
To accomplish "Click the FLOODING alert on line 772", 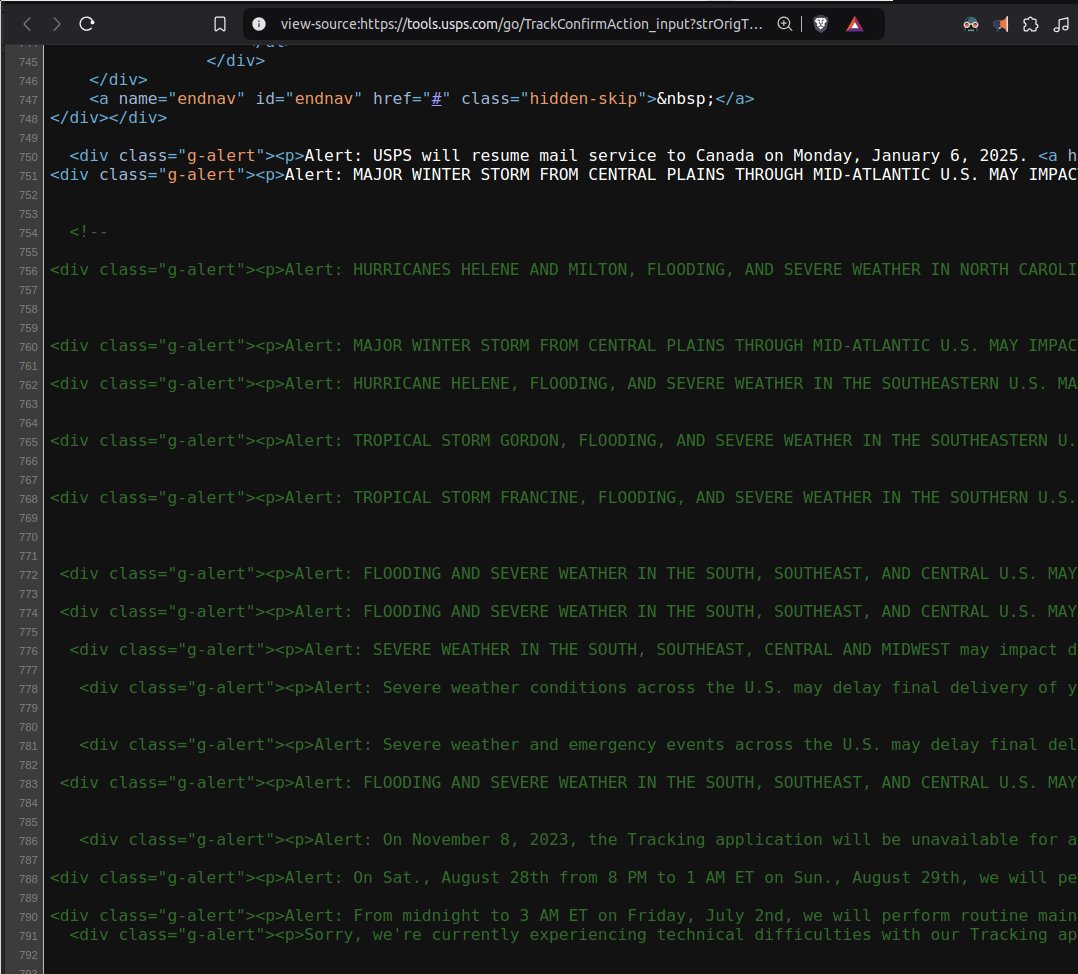I will [x=568, y=574].
